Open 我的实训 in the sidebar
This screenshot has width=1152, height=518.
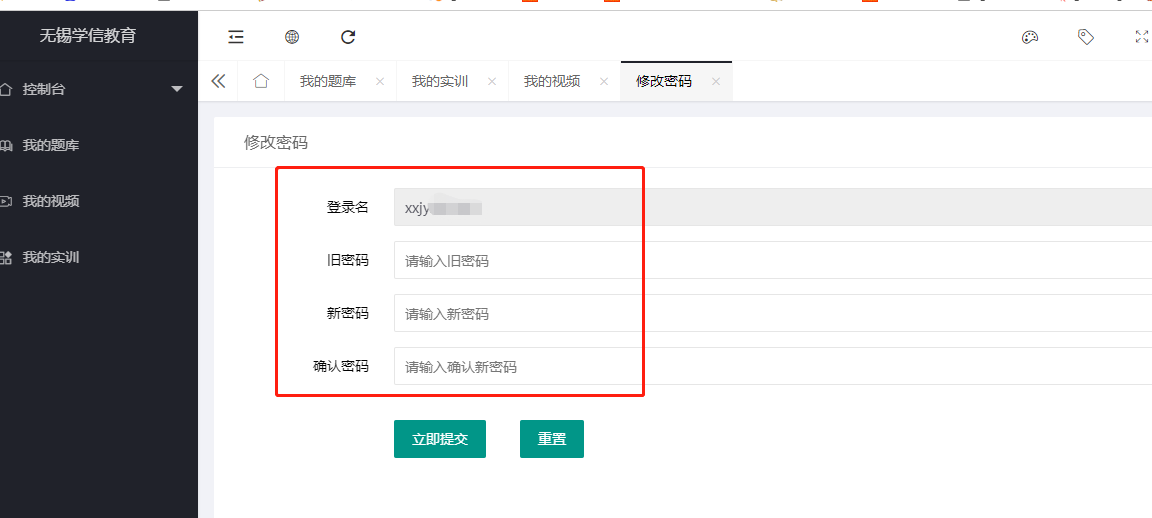(51, 257)
